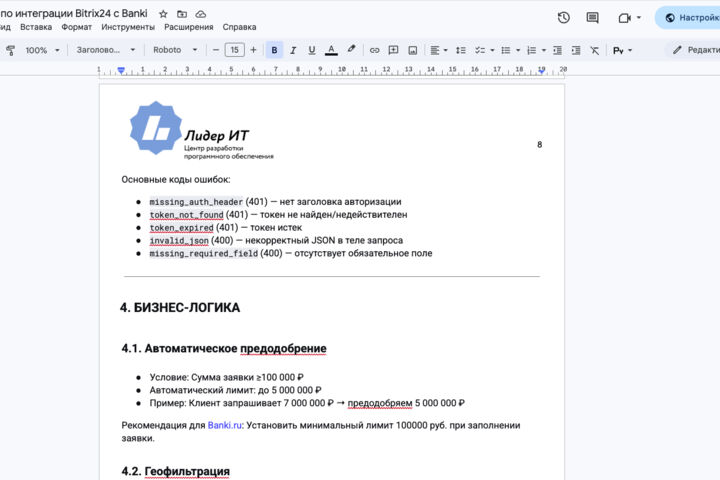Open the Инструменты menu
Image resolution: width=720 pixels, height=480 pixels.
[x=128, y=27]
